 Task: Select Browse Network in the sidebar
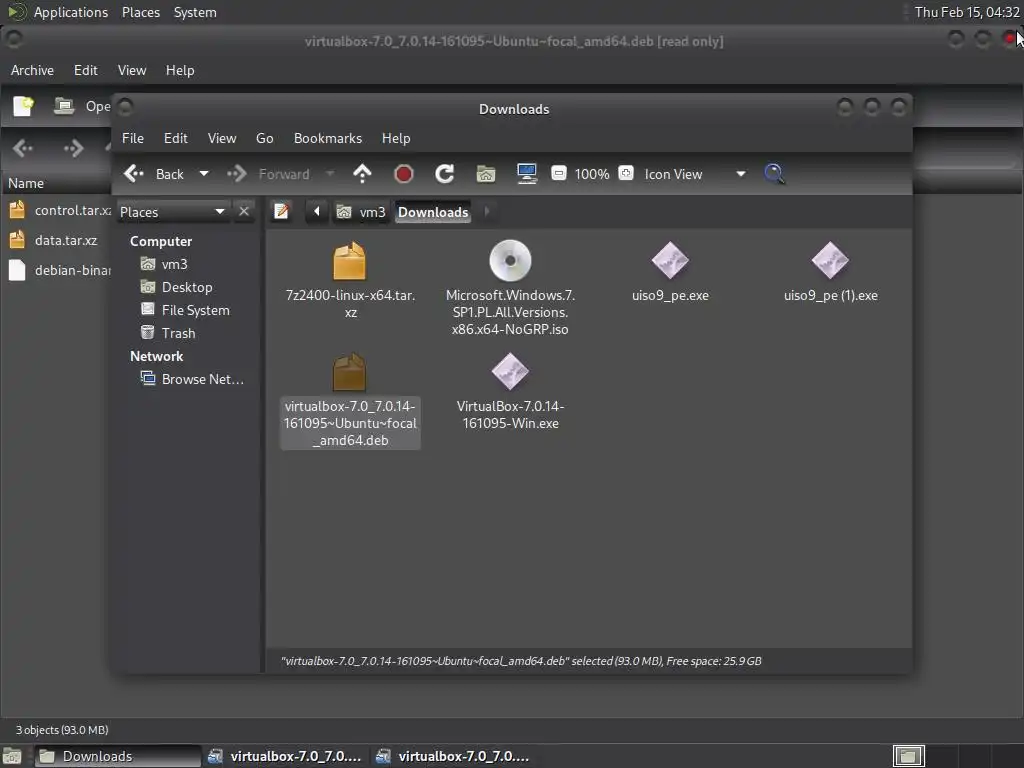(x=202, y=379)
